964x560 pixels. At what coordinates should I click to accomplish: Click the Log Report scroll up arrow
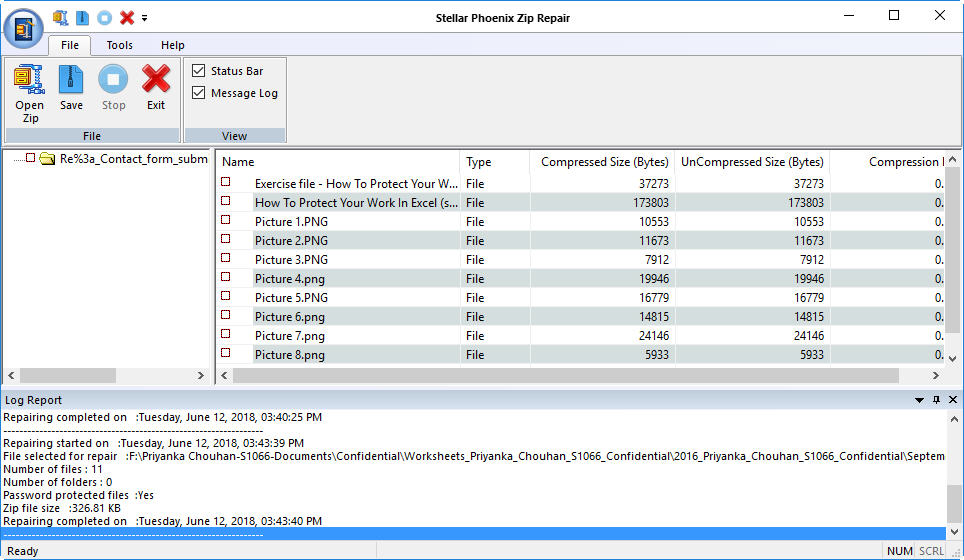pos(954,419)
